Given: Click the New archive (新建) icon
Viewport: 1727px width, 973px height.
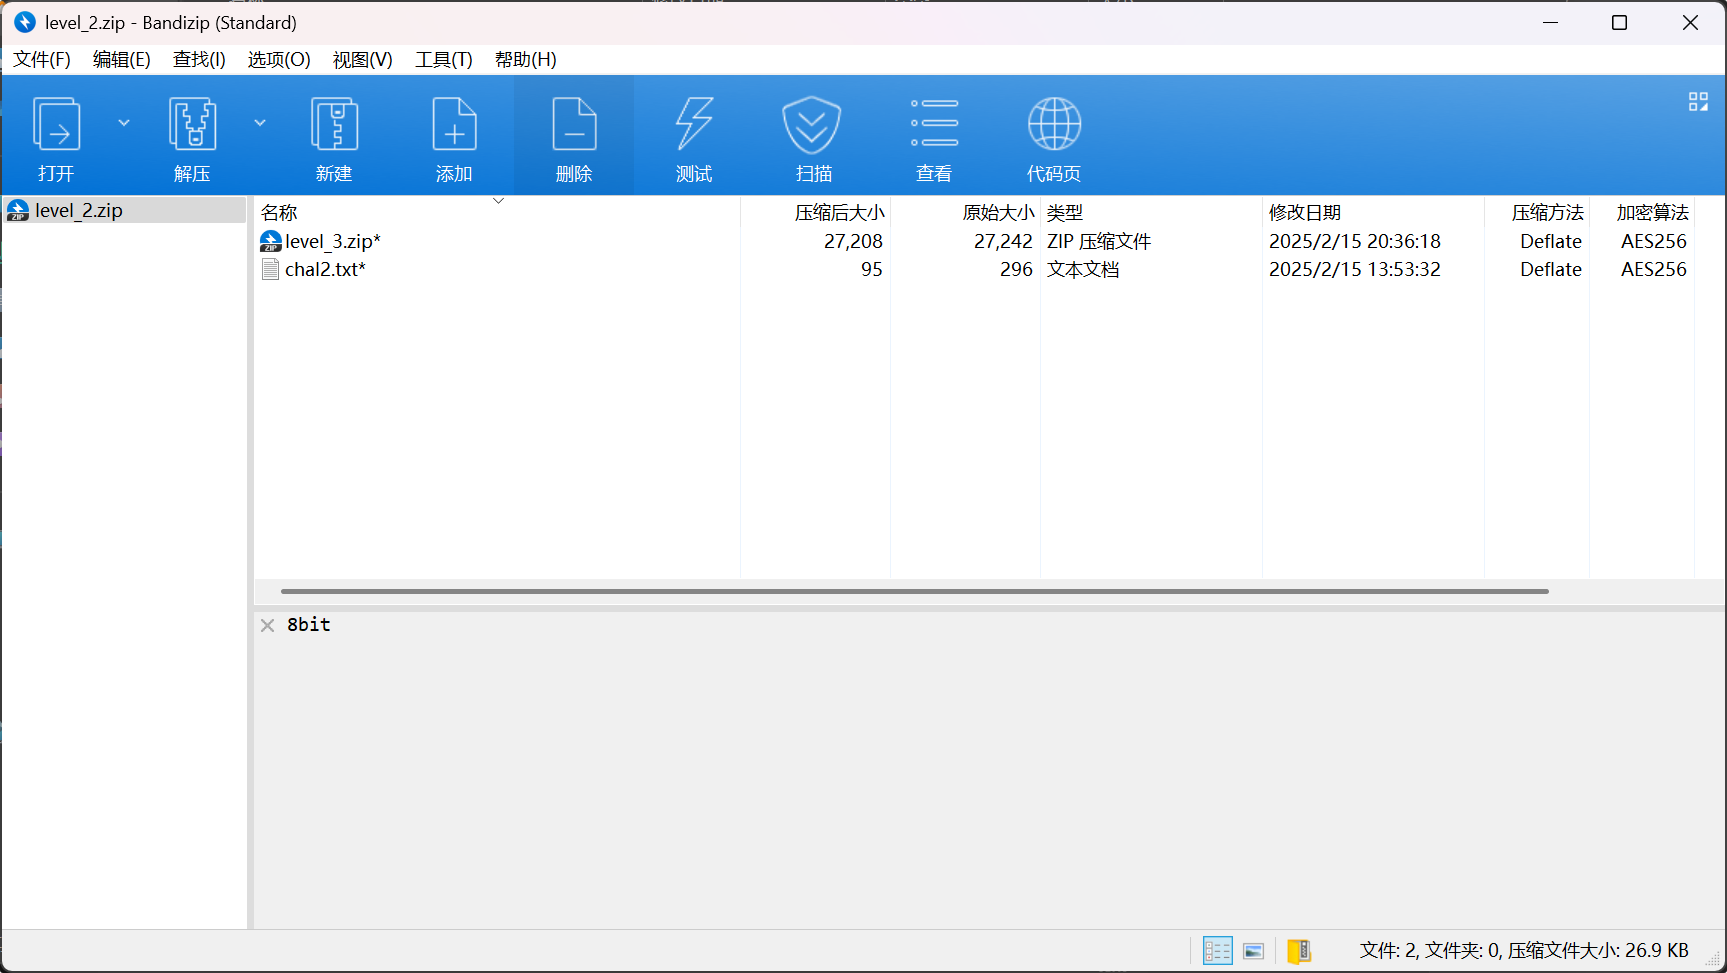Looking at the screenshot, I should click(x=334, y=124).
